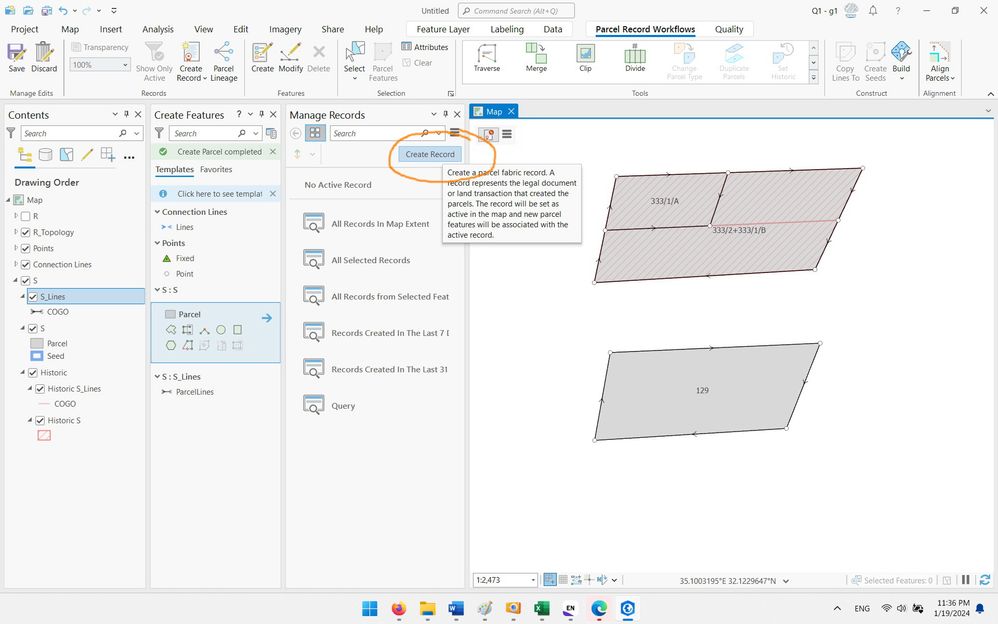Click the Parcel gray symbol swatch
998x624 pixels.
tap(37, 343)
